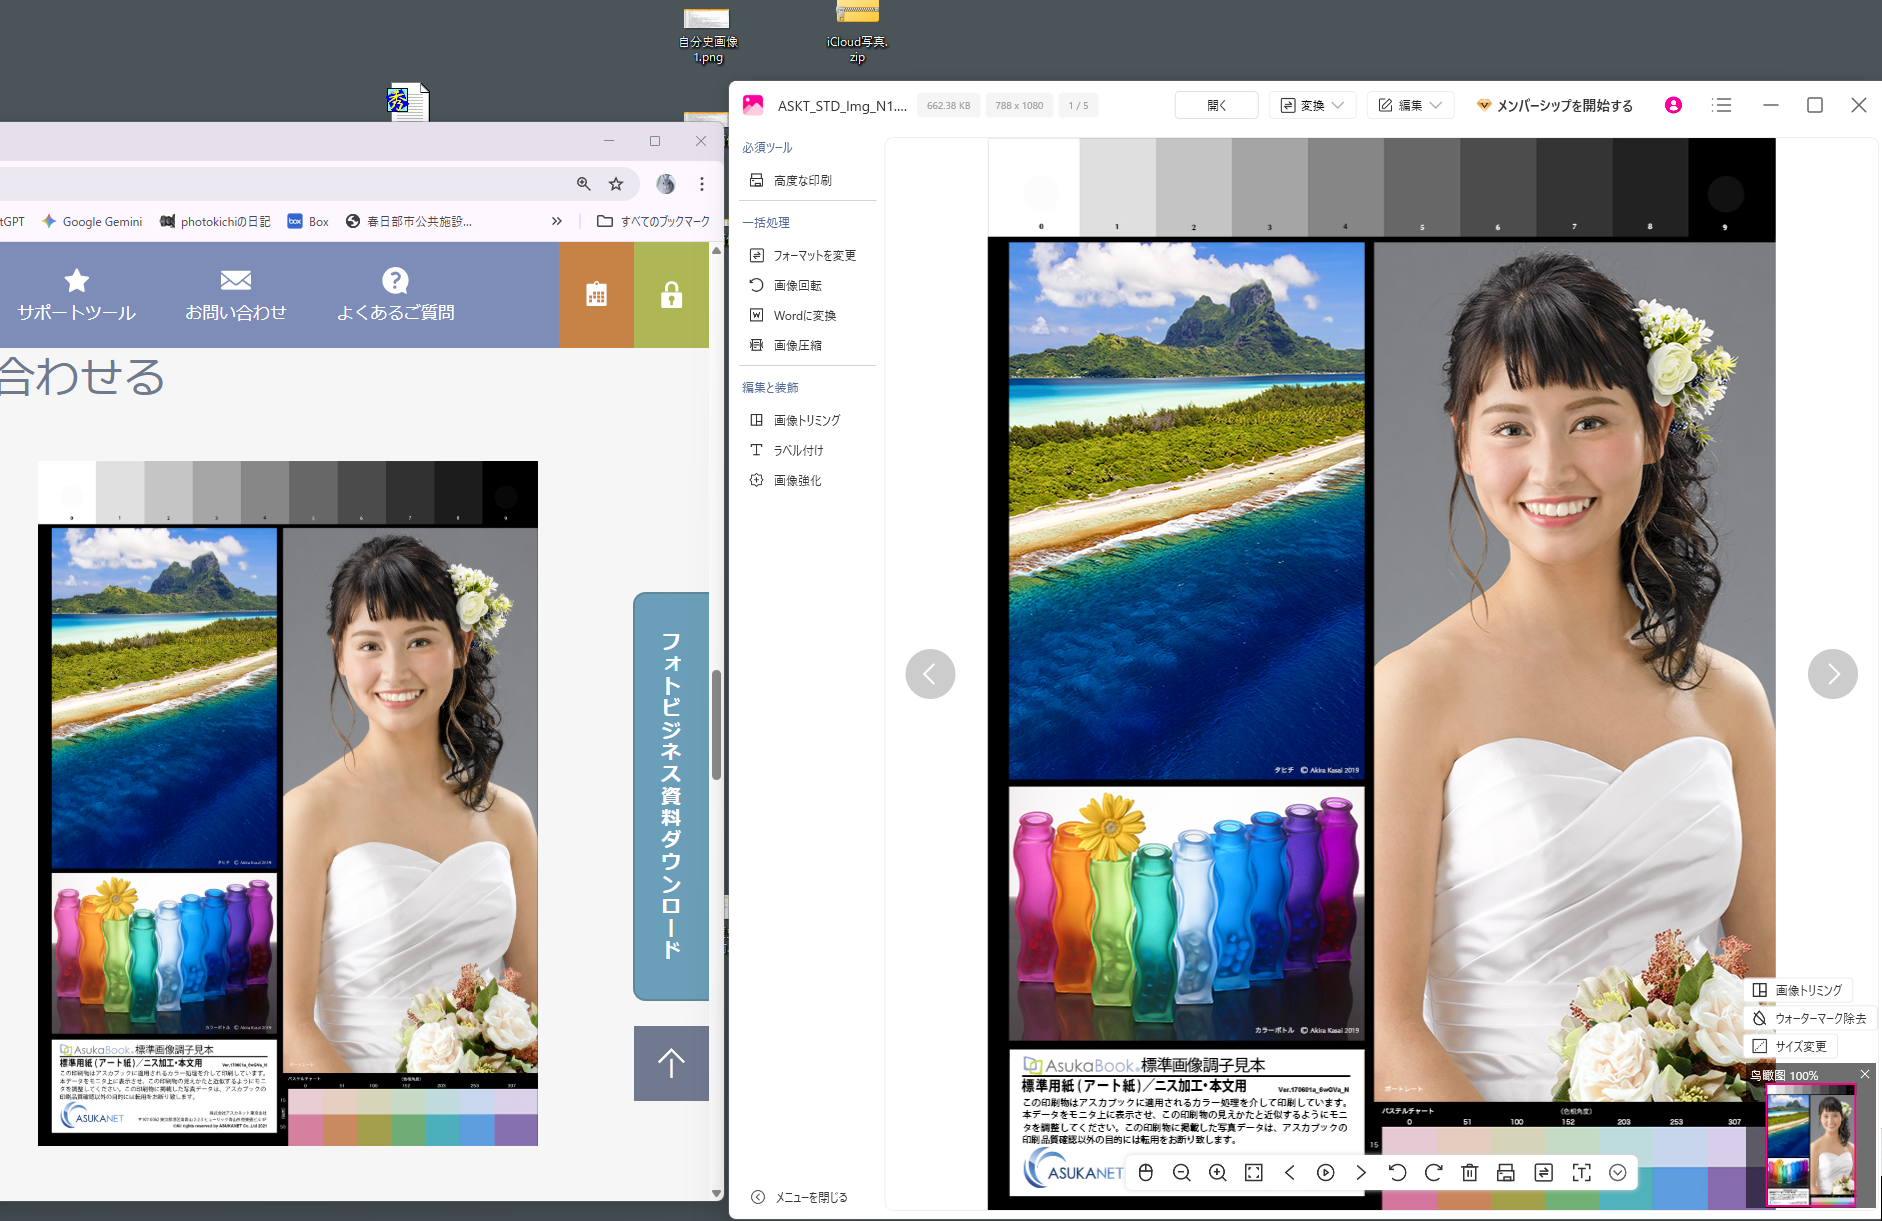Image resolution: width=1882 pixels, height=1221 pixels.
Task: Select 画像トリミング in the sidebar
Action: click(x=806, y=420)
